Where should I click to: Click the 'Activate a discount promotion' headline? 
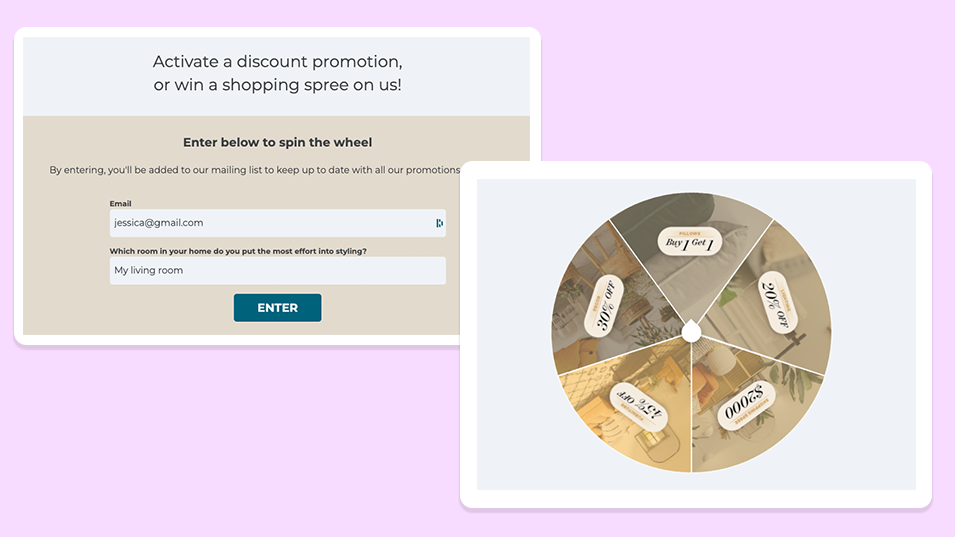coord(277,62)
